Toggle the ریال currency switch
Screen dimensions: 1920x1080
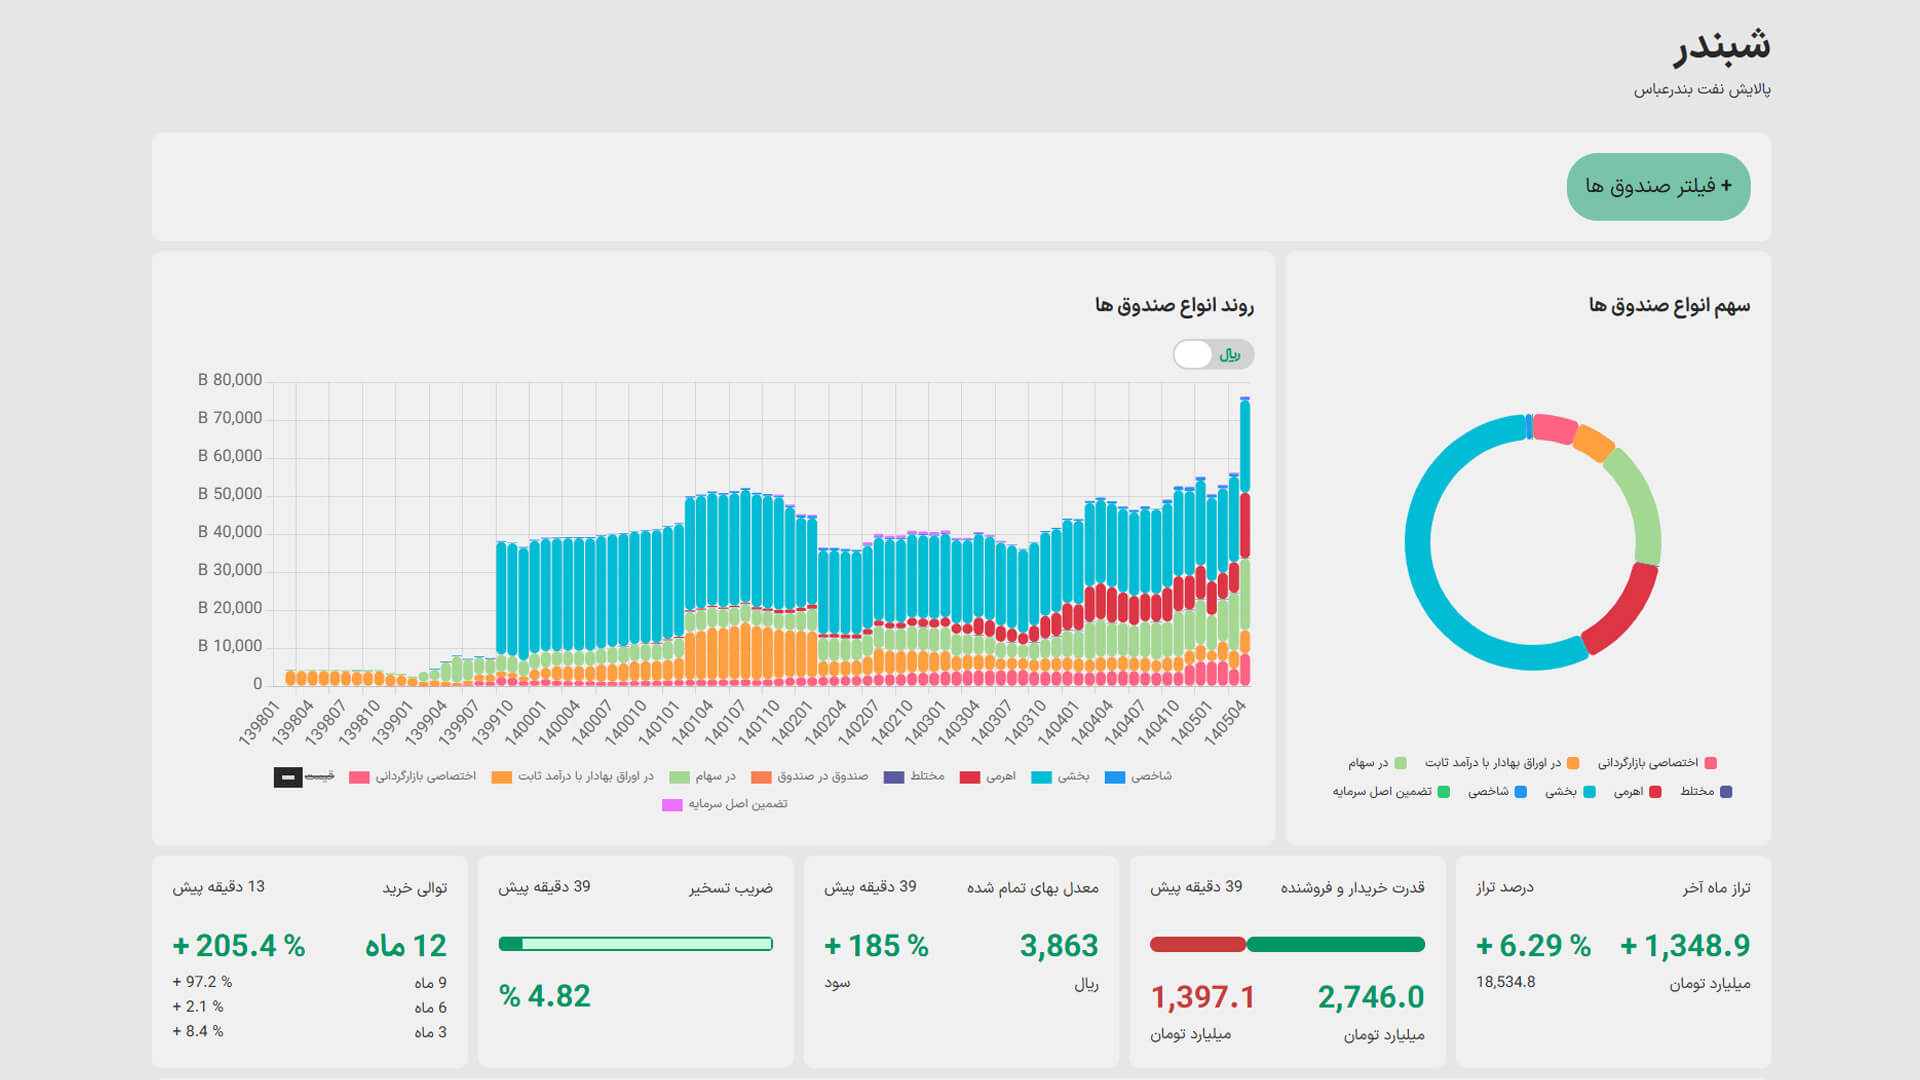[1213, 355]
